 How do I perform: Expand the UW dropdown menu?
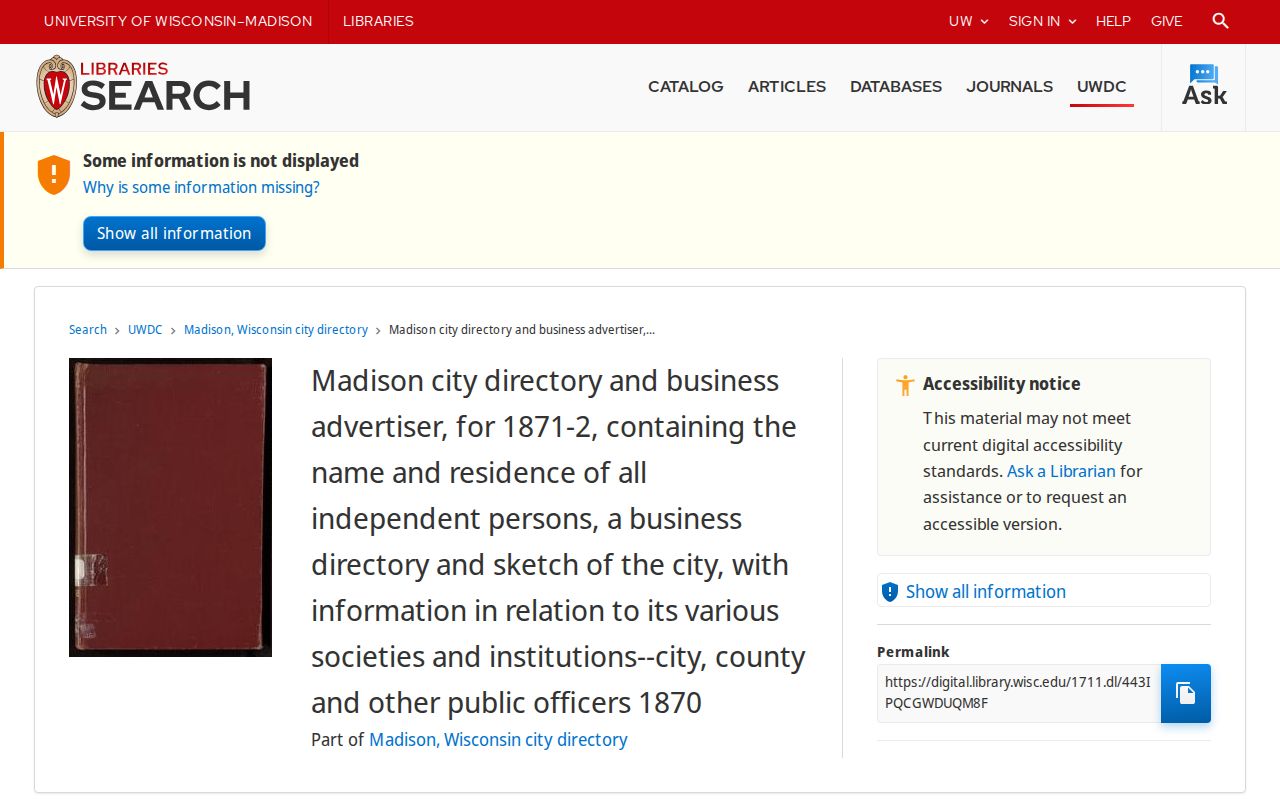968,21
